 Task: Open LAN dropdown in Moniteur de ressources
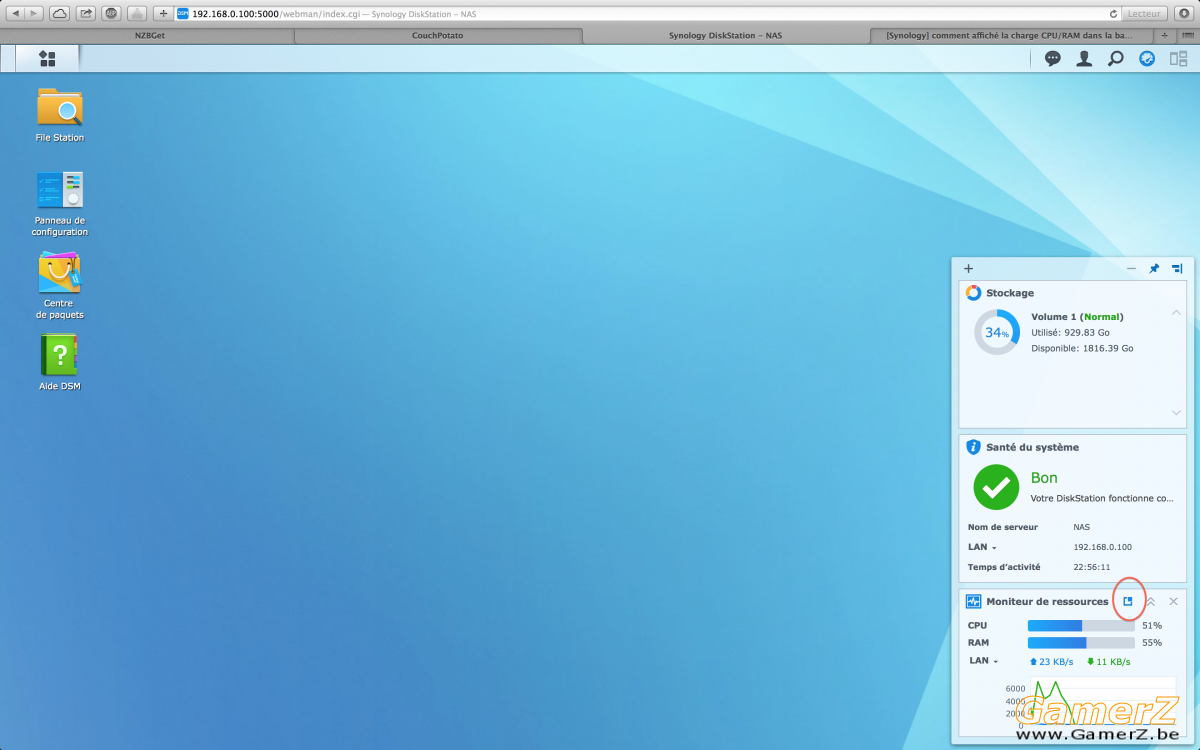pyautogui.click(x=984, y=661)
